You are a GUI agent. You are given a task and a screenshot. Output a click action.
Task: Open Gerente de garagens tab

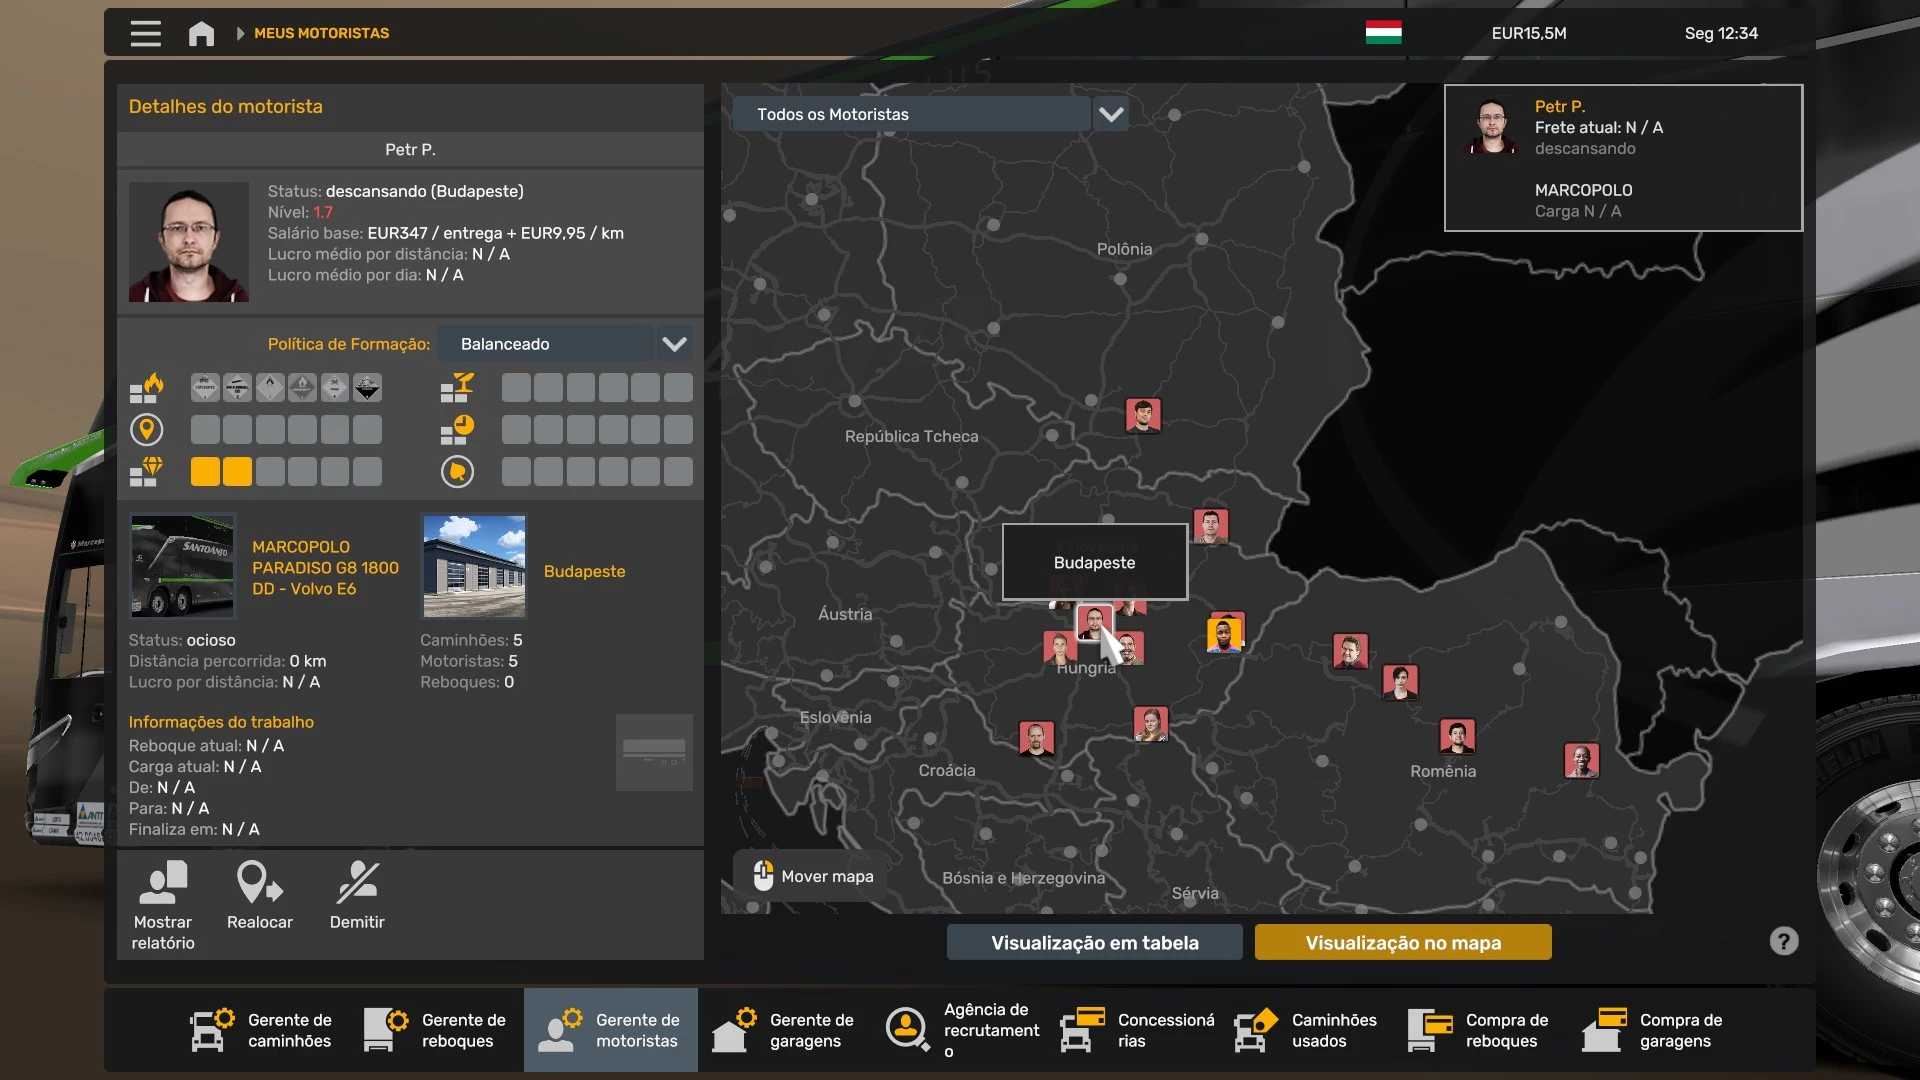785,1030
